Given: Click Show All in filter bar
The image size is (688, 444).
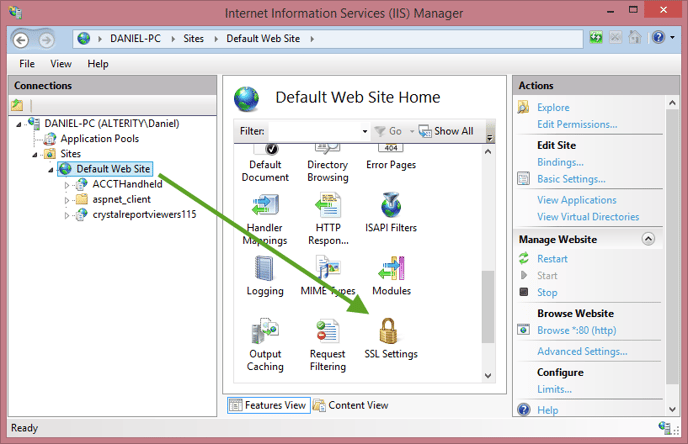Looking at the screenshot, I should [x=446, y=131].
